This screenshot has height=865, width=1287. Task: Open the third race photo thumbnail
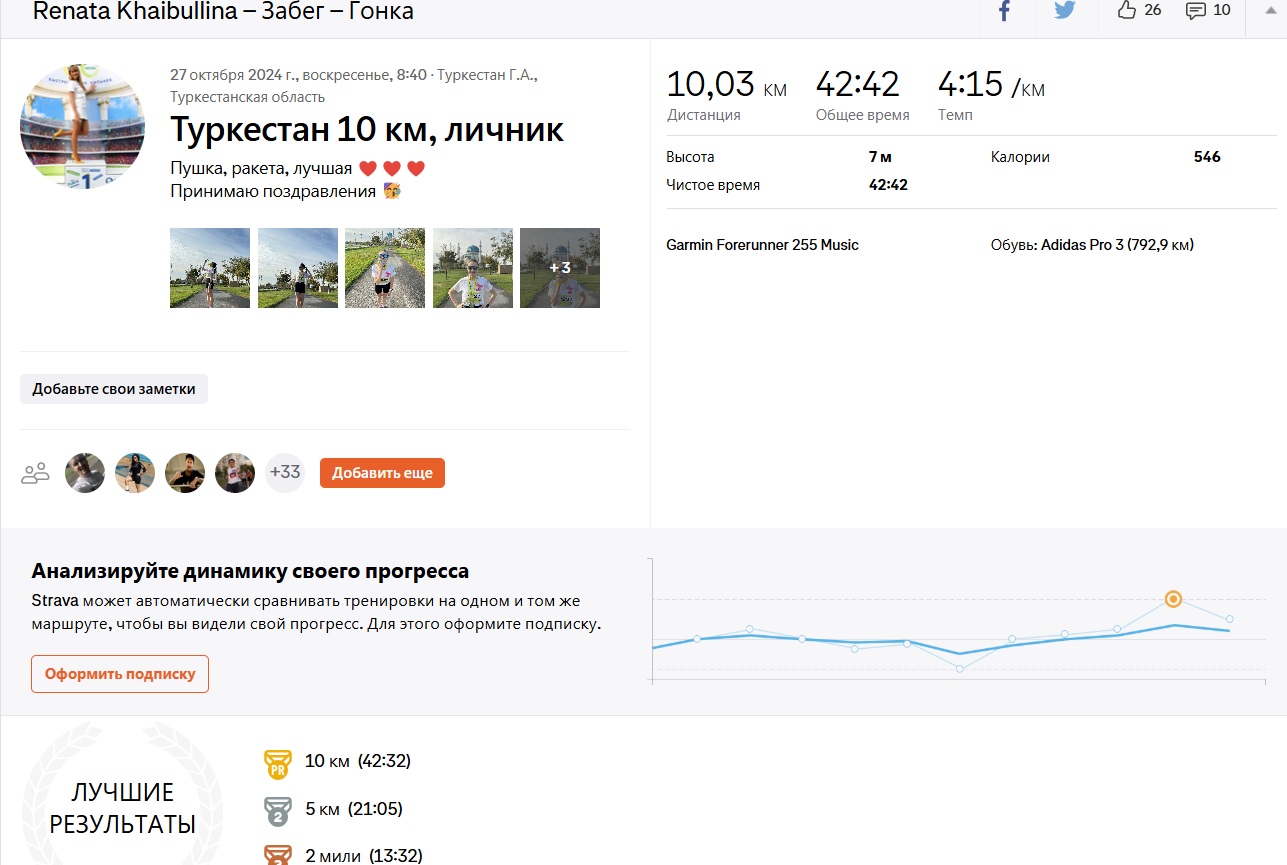click(385, 268)
